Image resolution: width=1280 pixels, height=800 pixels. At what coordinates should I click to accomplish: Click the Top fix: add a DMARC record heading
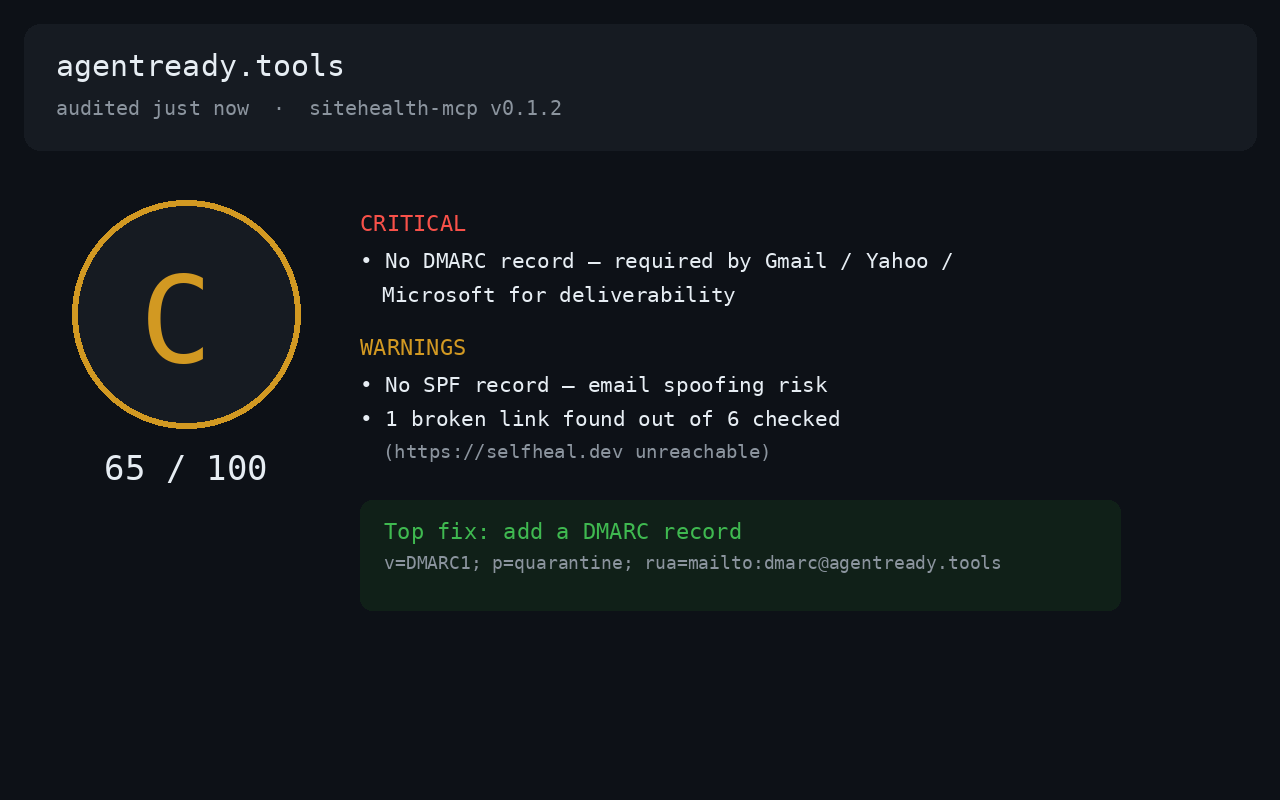563,532
